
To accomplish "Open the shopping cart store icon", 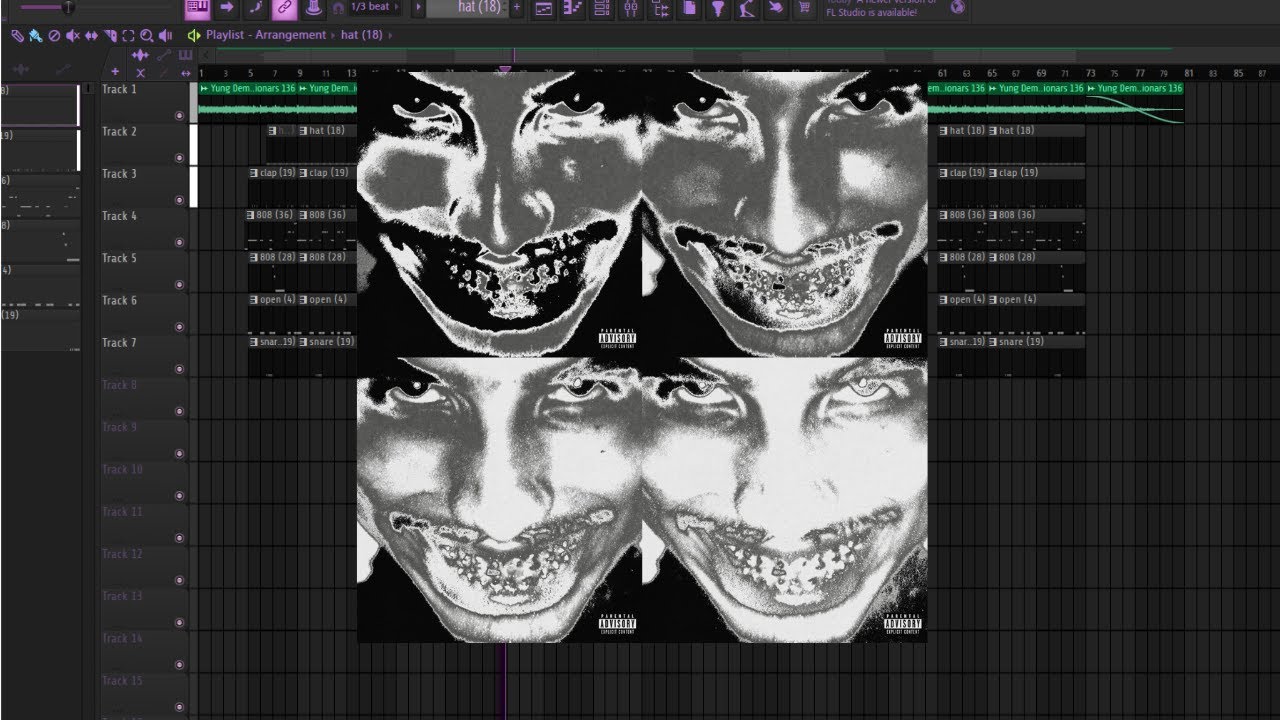I will click(x=805, y=8).
